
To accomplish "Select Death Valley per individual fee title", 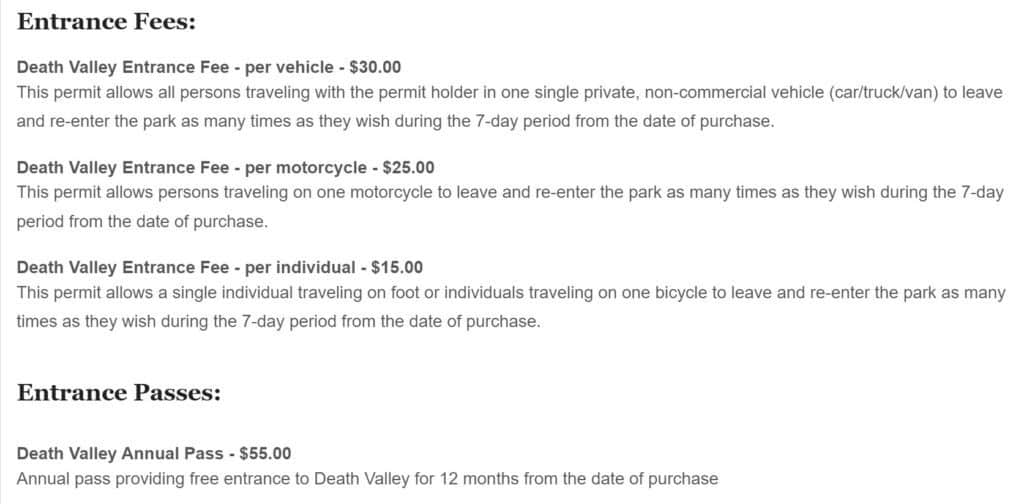I will tap(219, 268).
